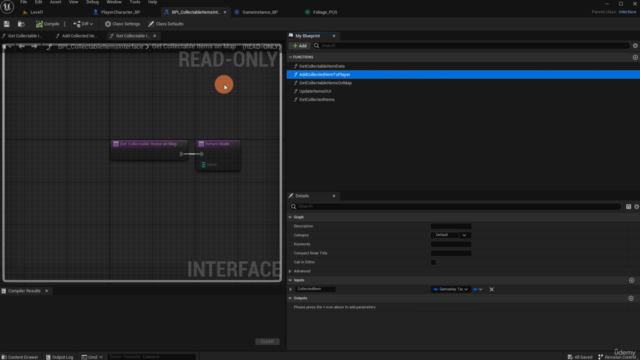Screen dimensions: 640x360
Task: Open the Diff dropdown
Action: point(83,24)
